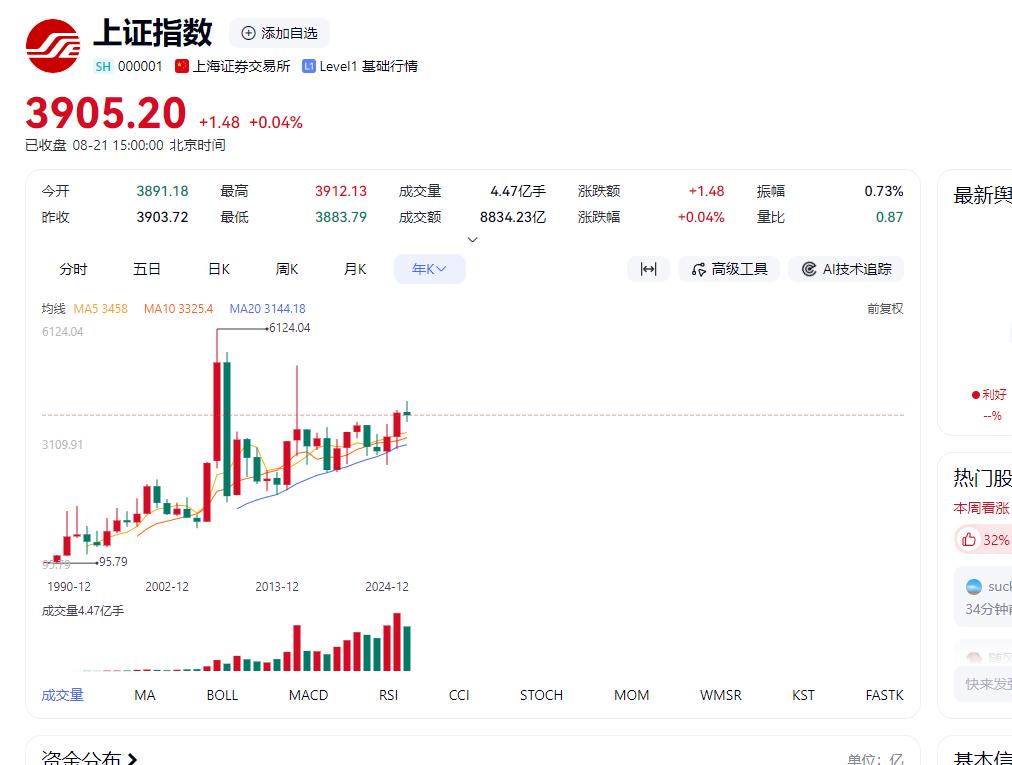1012x765 pixels.
Task: Open 高级工具 advanced tools
Action: (729, 269)
